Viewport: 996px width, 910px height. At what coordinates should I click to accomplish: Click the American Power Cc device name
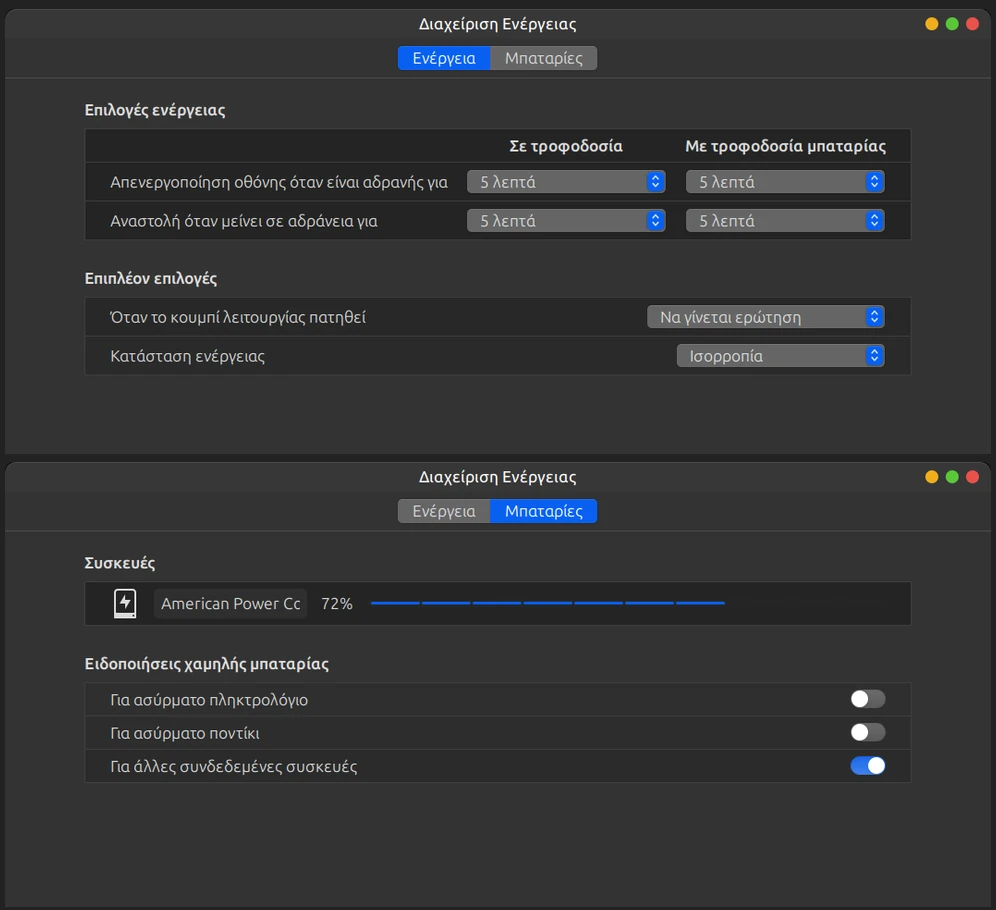coord(231,603)
